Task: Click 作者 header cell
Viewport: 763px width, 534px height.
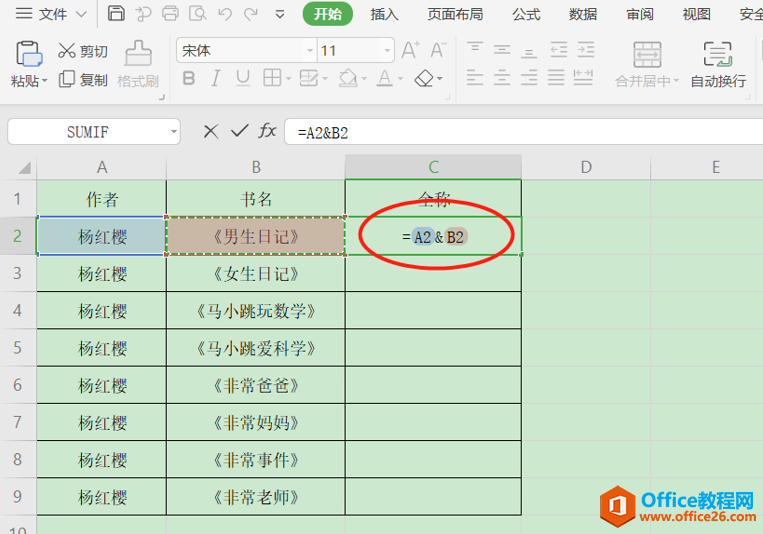Action: [x=102, y=199]
